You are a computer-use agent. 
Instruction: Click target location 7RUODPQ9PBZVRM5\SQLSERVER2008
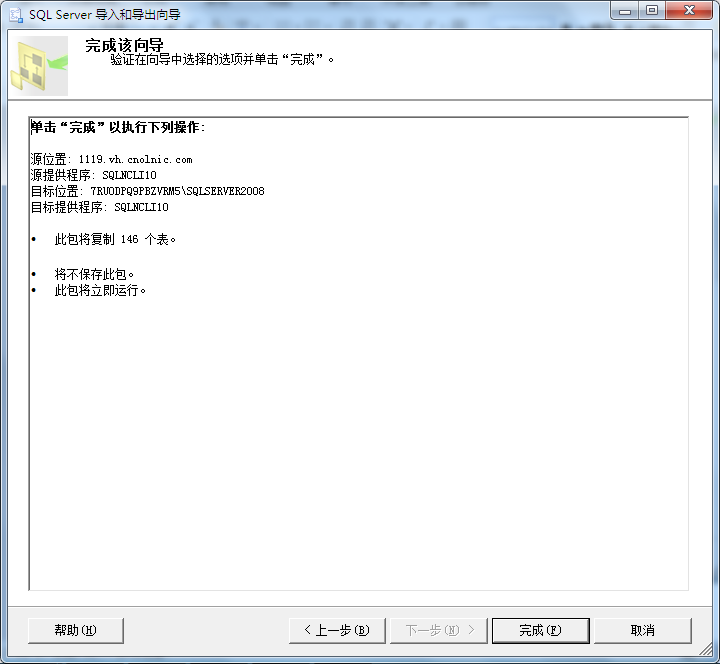click(x=177, y=191)
